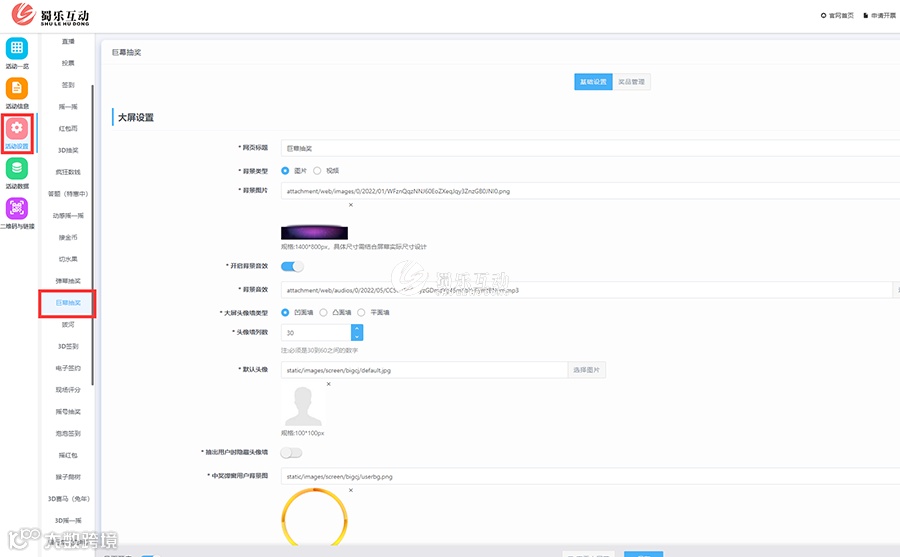Image resolution: width=900 pixels, height=557 pixels.
Task: Remove the default avatar image with its X
Action: pyautogui.click(x=328, y=384)
